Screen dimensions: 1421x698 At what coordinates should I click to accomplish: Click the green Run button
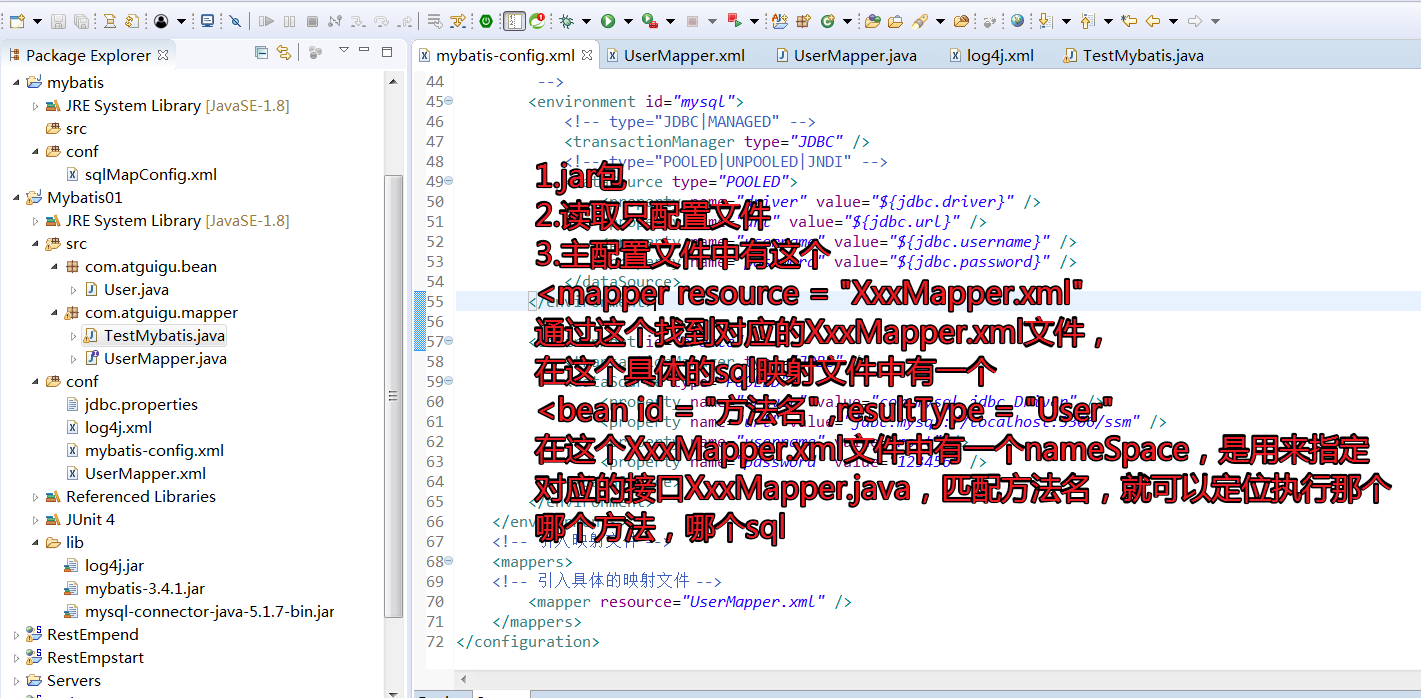point(608,21)
